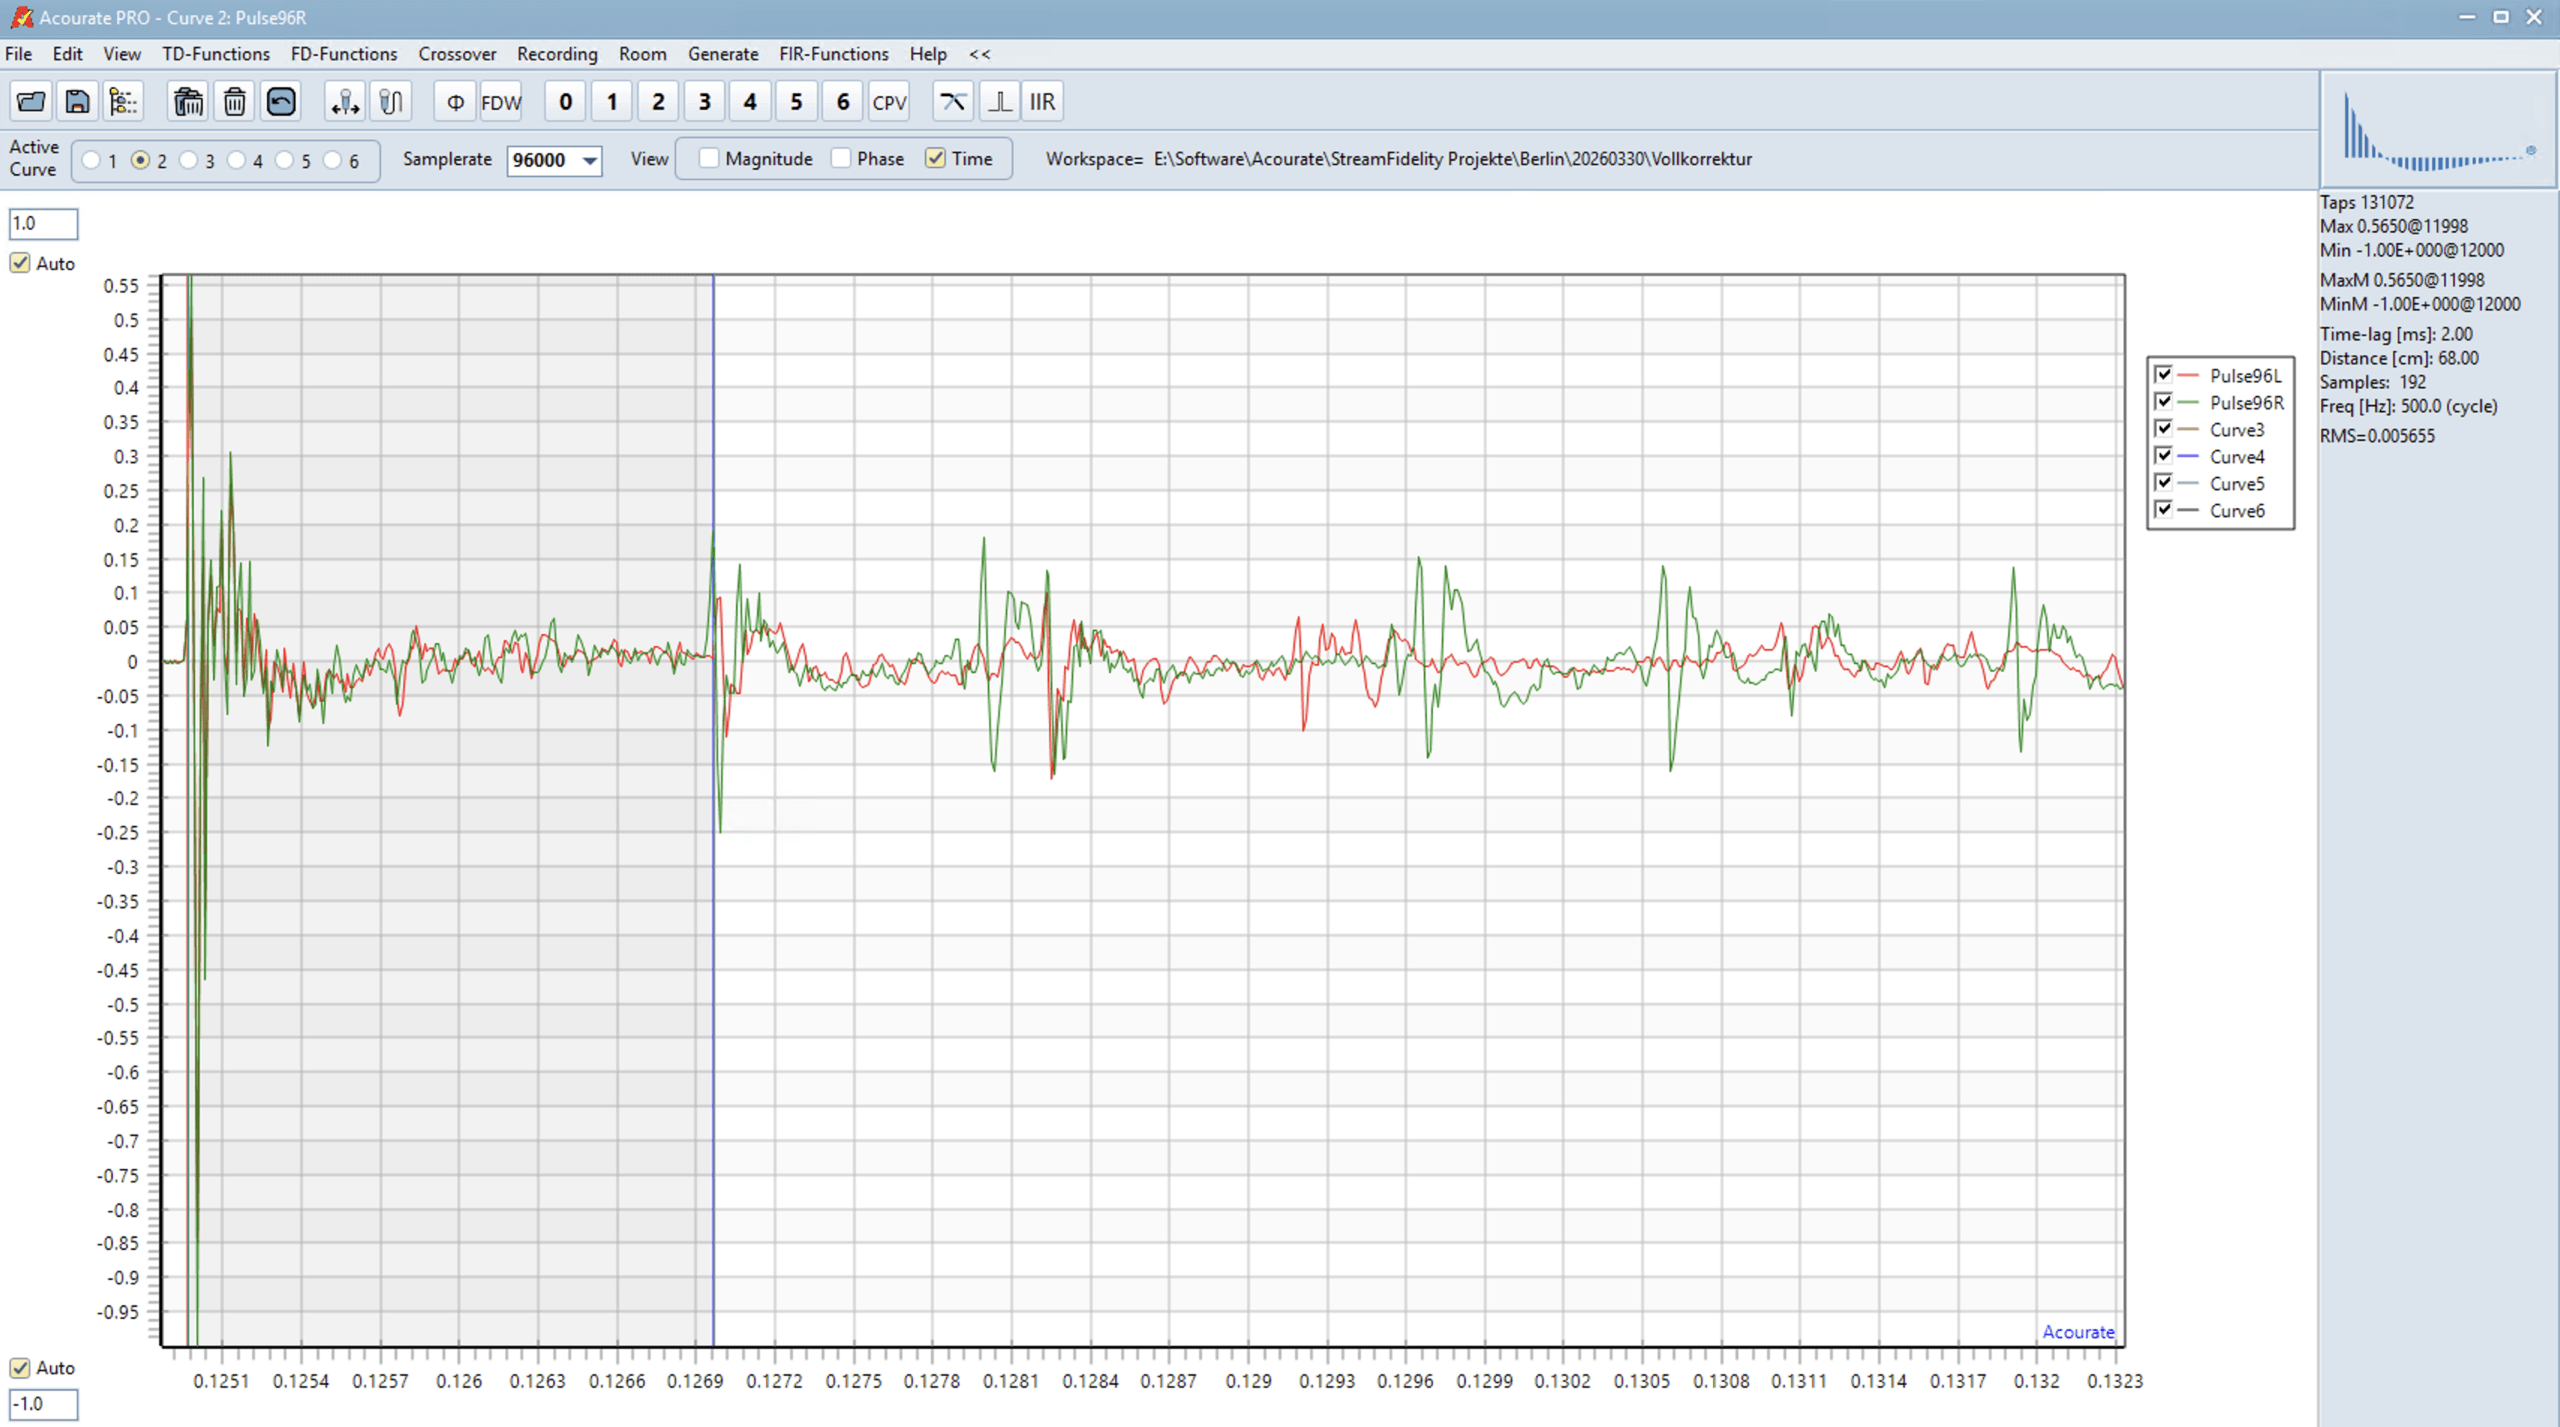This screenshot has height=1427, width=2560.
Task: Click the microphone alignment arrows icon
Action: 345,102
